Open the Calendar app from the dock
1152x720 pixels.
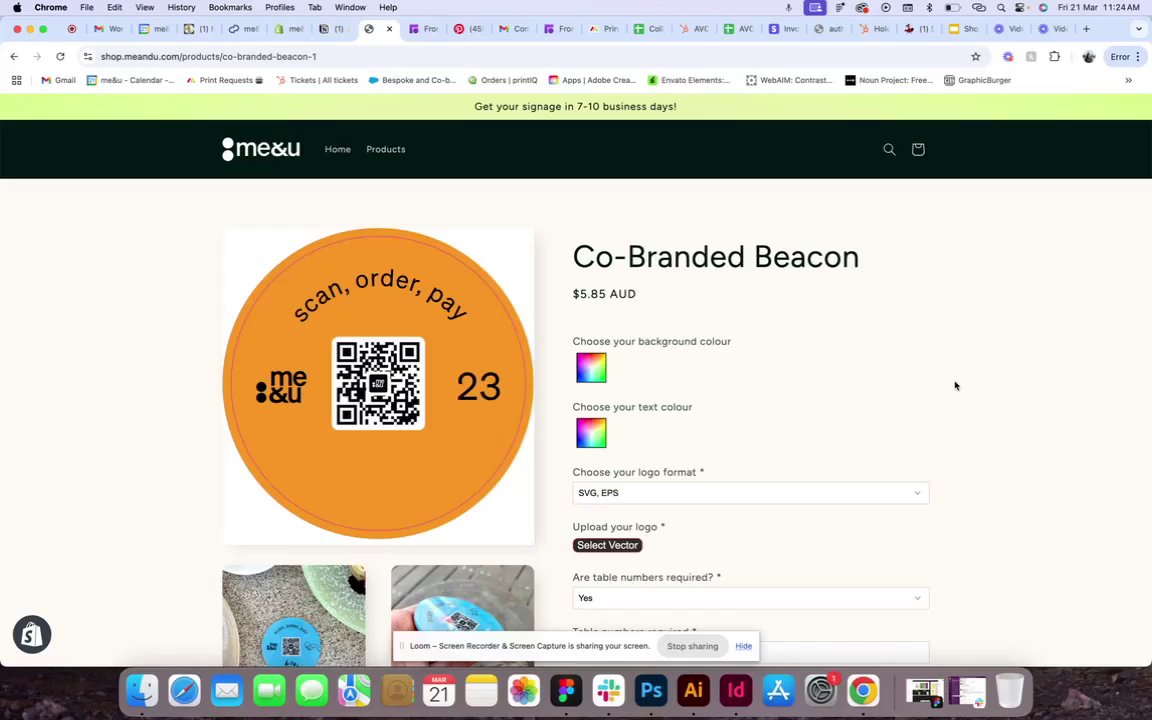[x=439, y=691]
